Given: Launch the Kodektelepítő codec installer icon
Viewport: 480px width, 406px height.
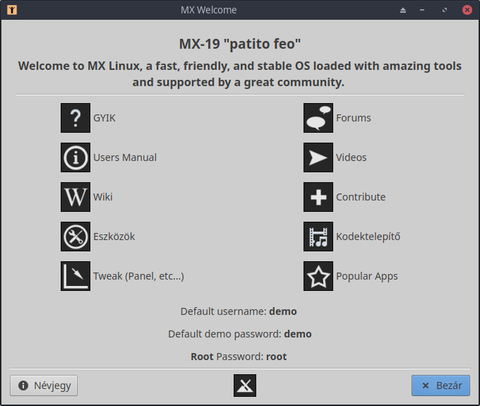Looking at the screenshot, I should (318, 237).
